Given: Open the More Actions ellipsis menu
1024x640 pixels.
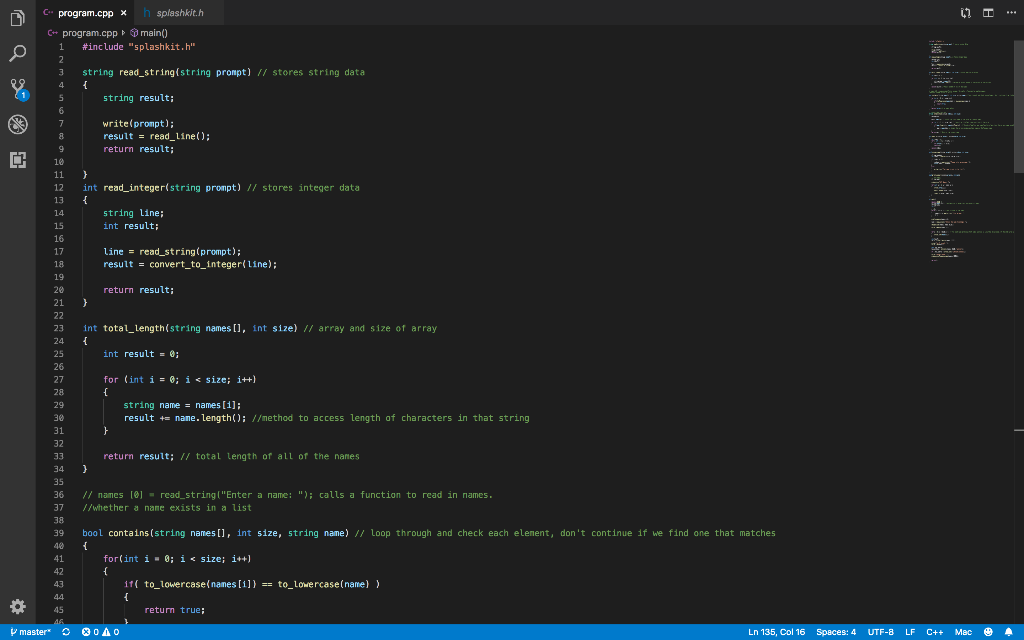Looking at the screenshot, I should coord(1011,13).
